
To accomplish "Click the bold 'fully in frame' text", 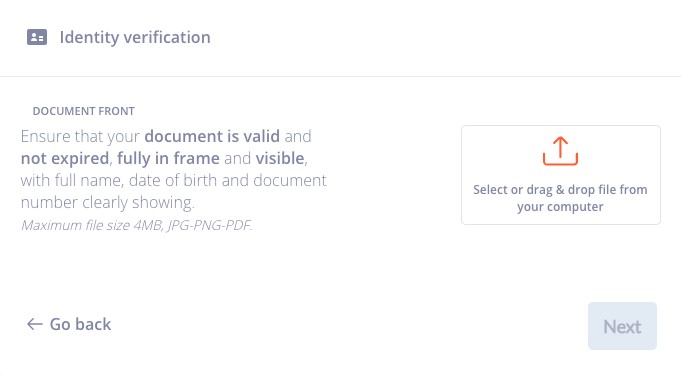I will (168, 158).
